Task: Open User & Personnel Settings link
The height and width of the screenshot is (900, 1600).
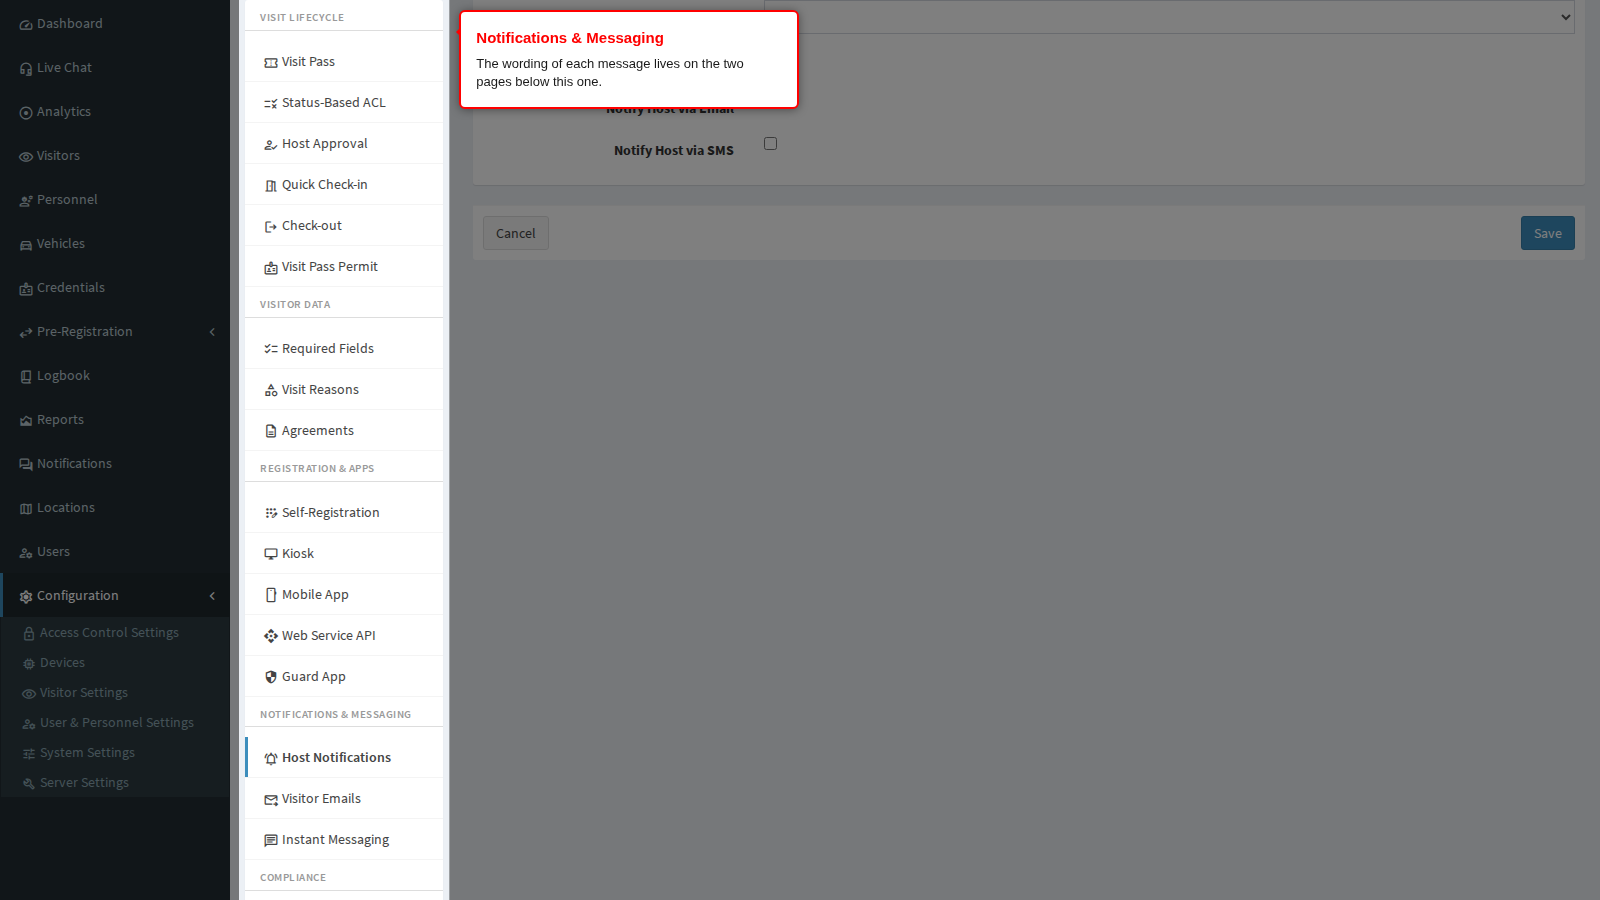Action: (117, 723)
